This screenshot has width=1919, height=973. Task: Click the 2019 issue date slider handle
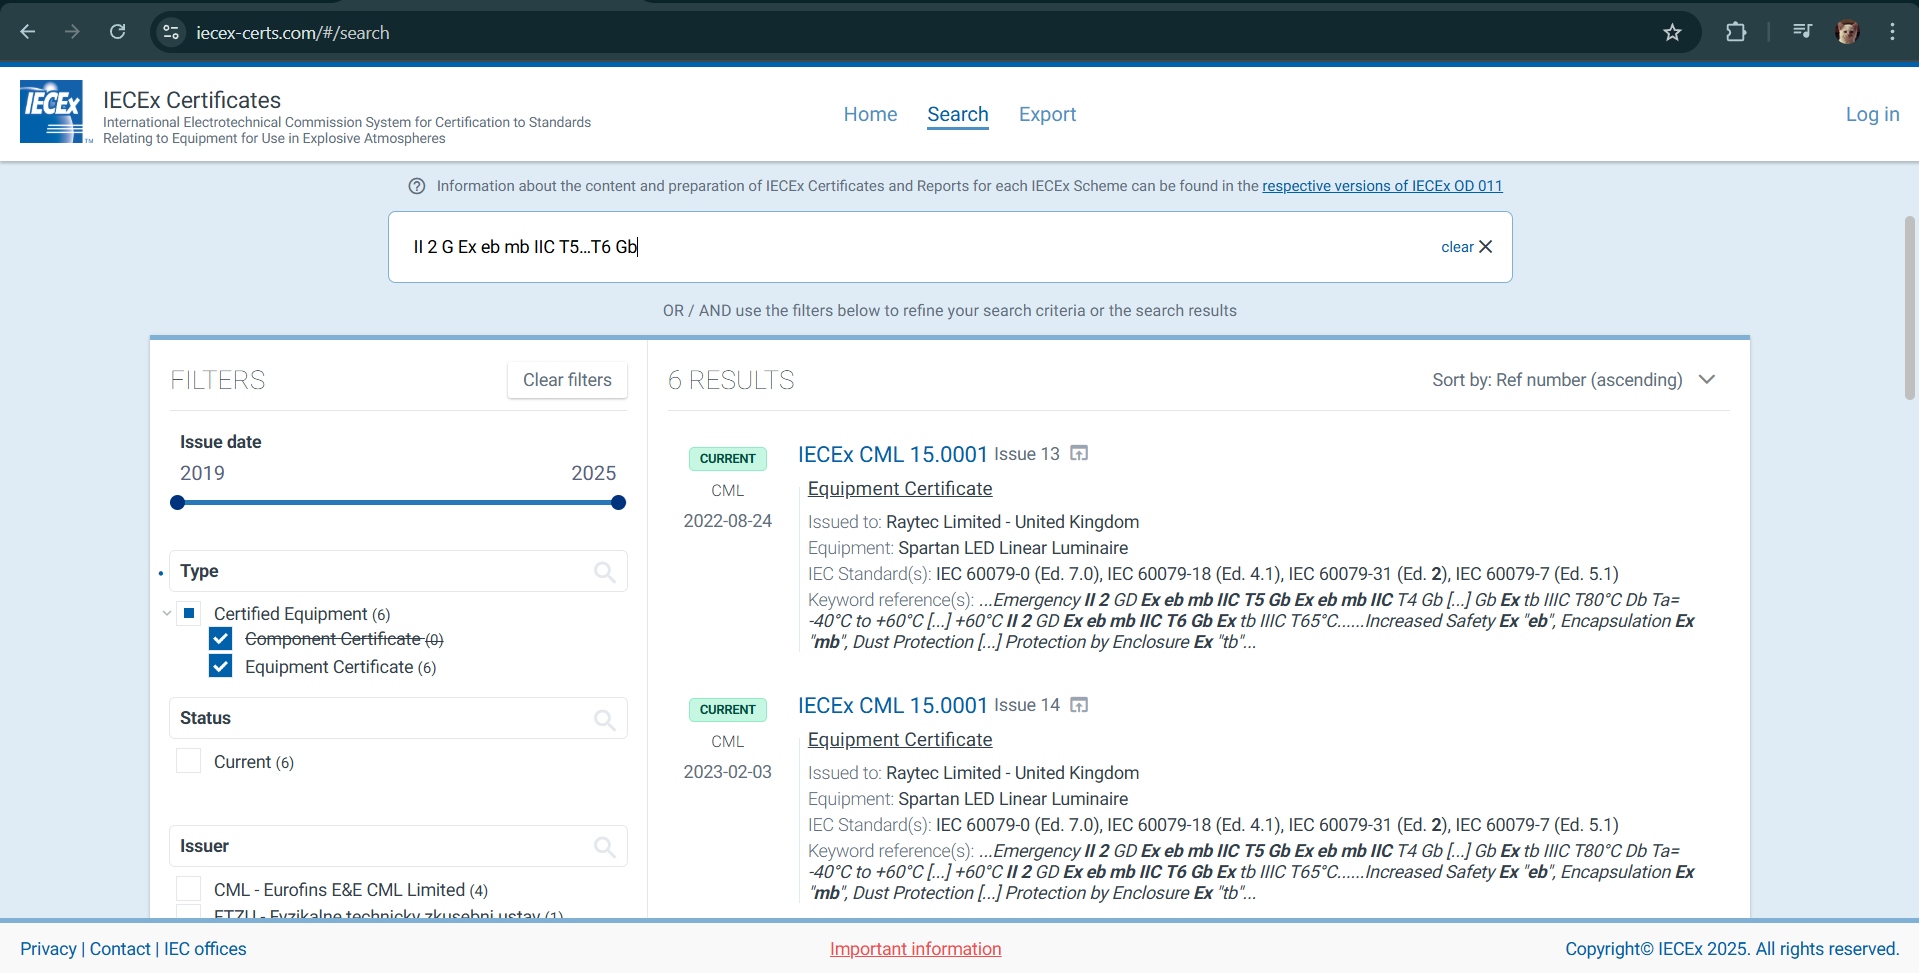(178, 502)
